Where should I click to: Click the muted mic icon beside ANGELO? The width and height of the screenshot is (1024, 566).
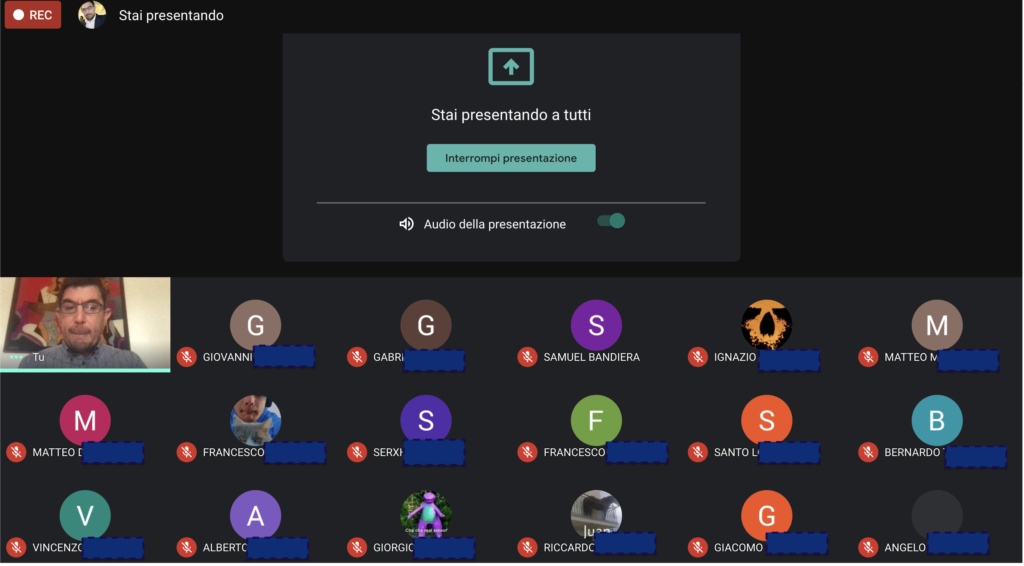pyautogui.click(x=869, y=547)
